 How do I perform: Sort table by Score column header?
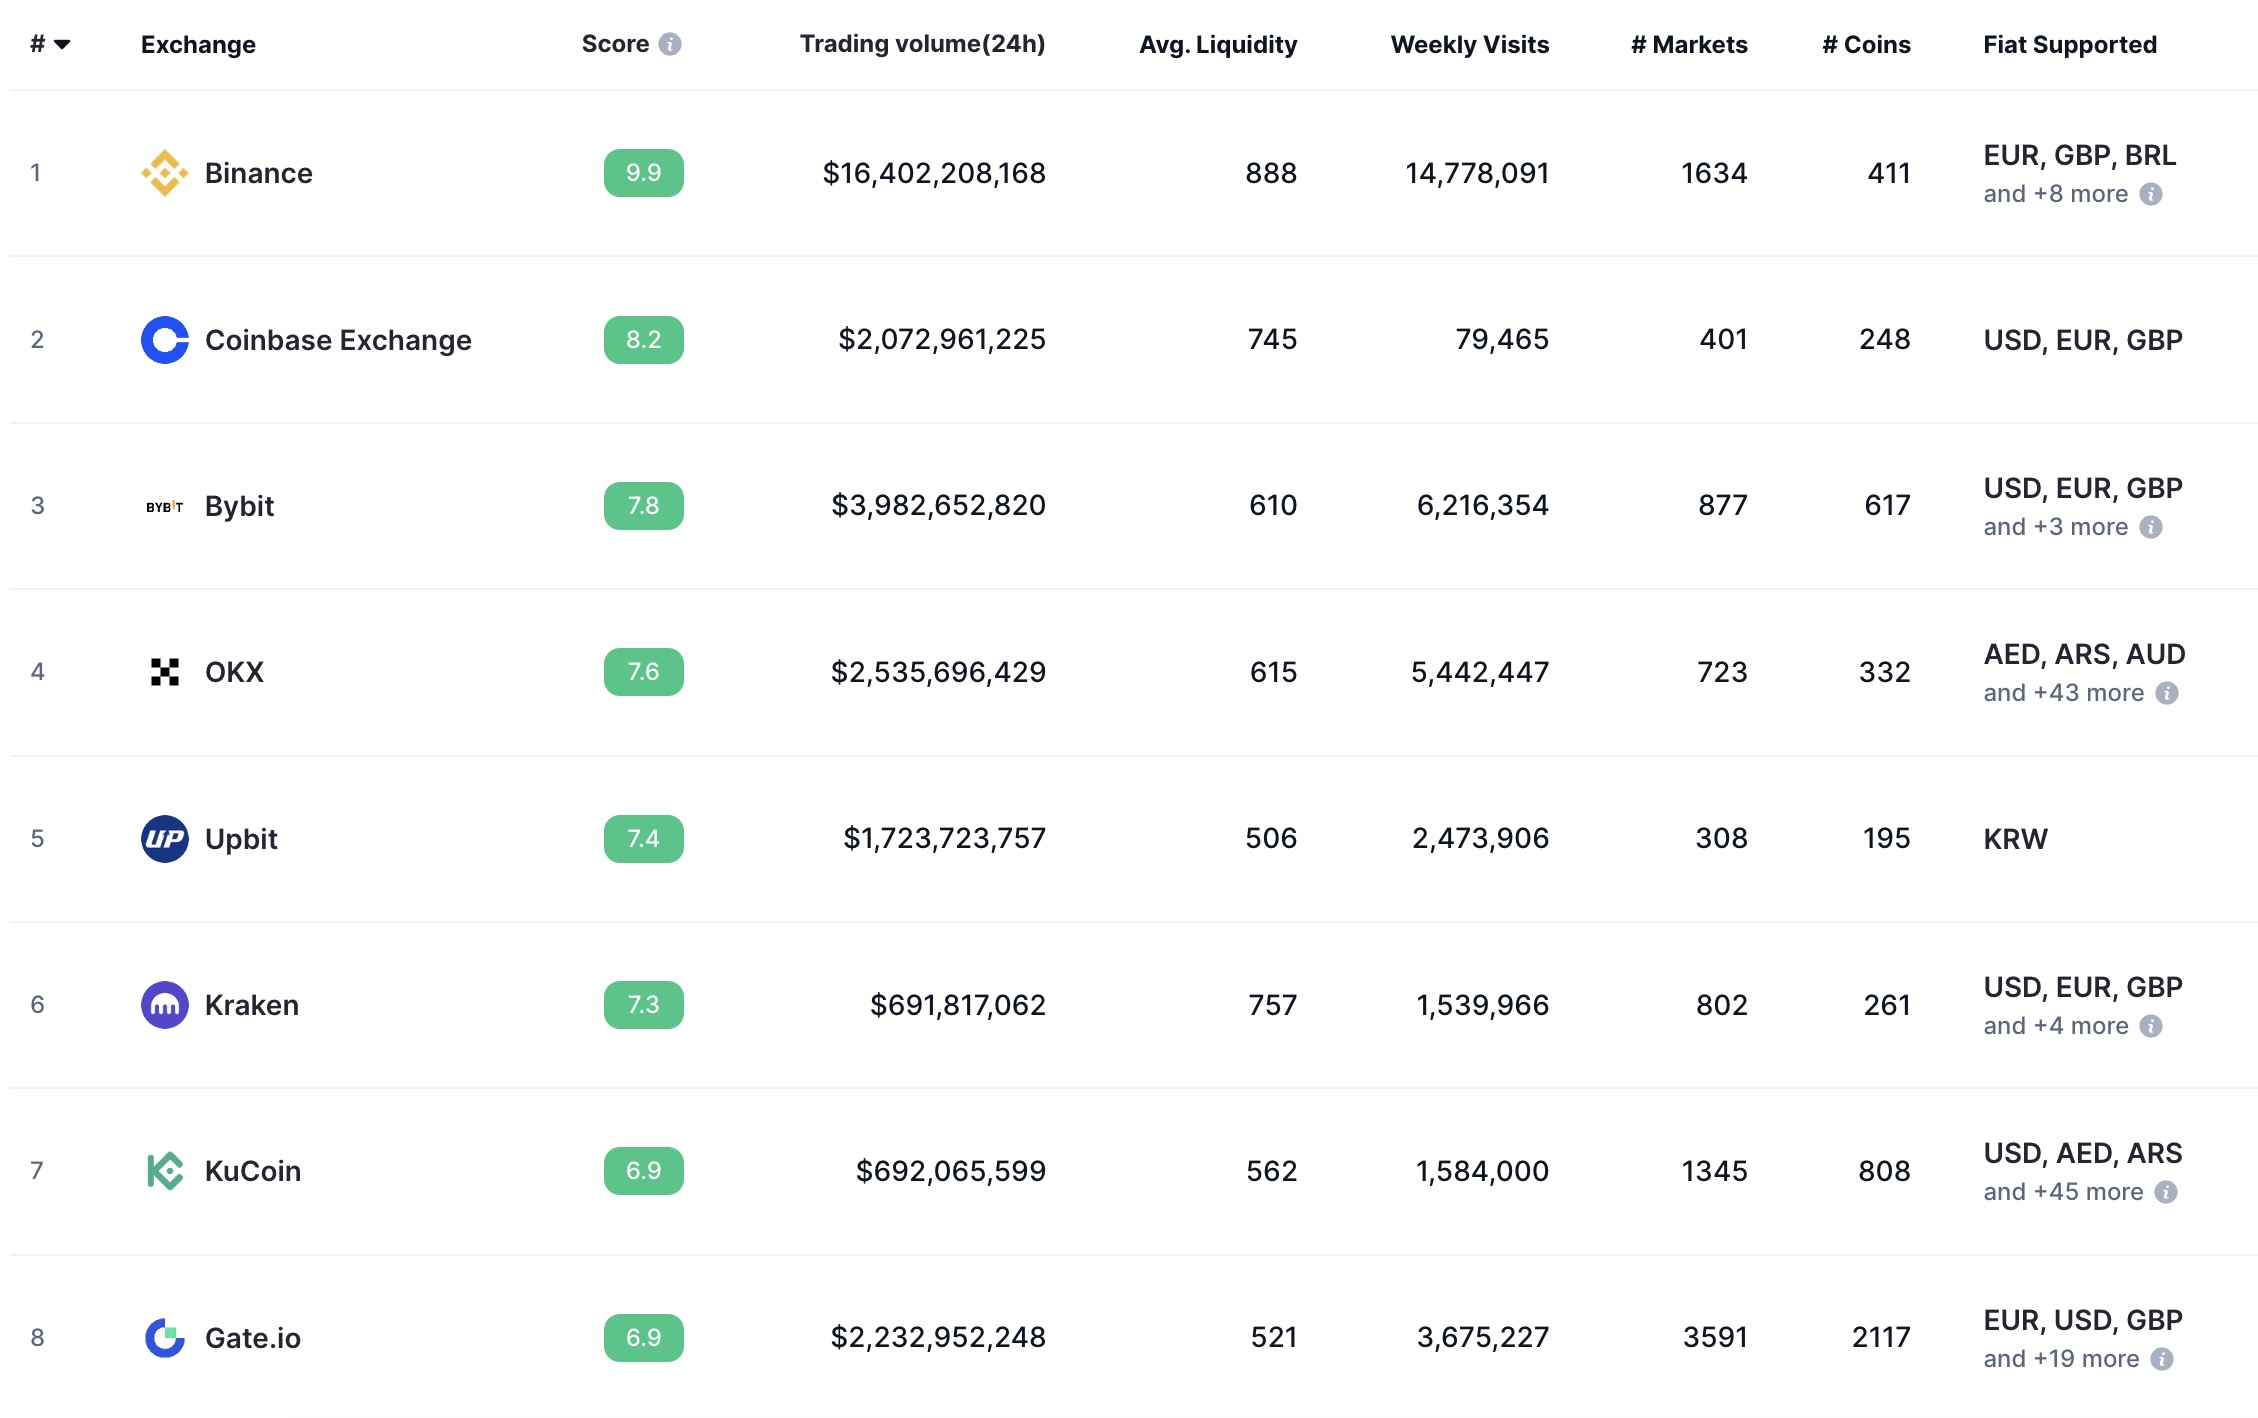615,44
